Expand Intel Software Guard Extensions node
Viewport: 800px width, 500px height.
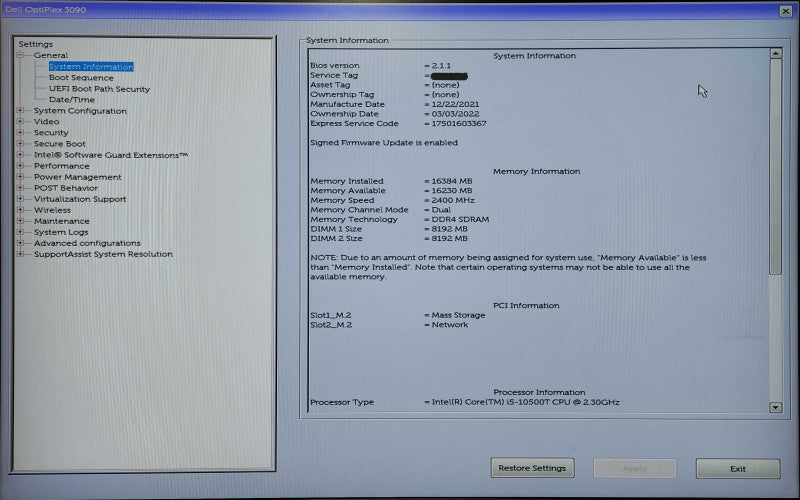click(20, 155)
